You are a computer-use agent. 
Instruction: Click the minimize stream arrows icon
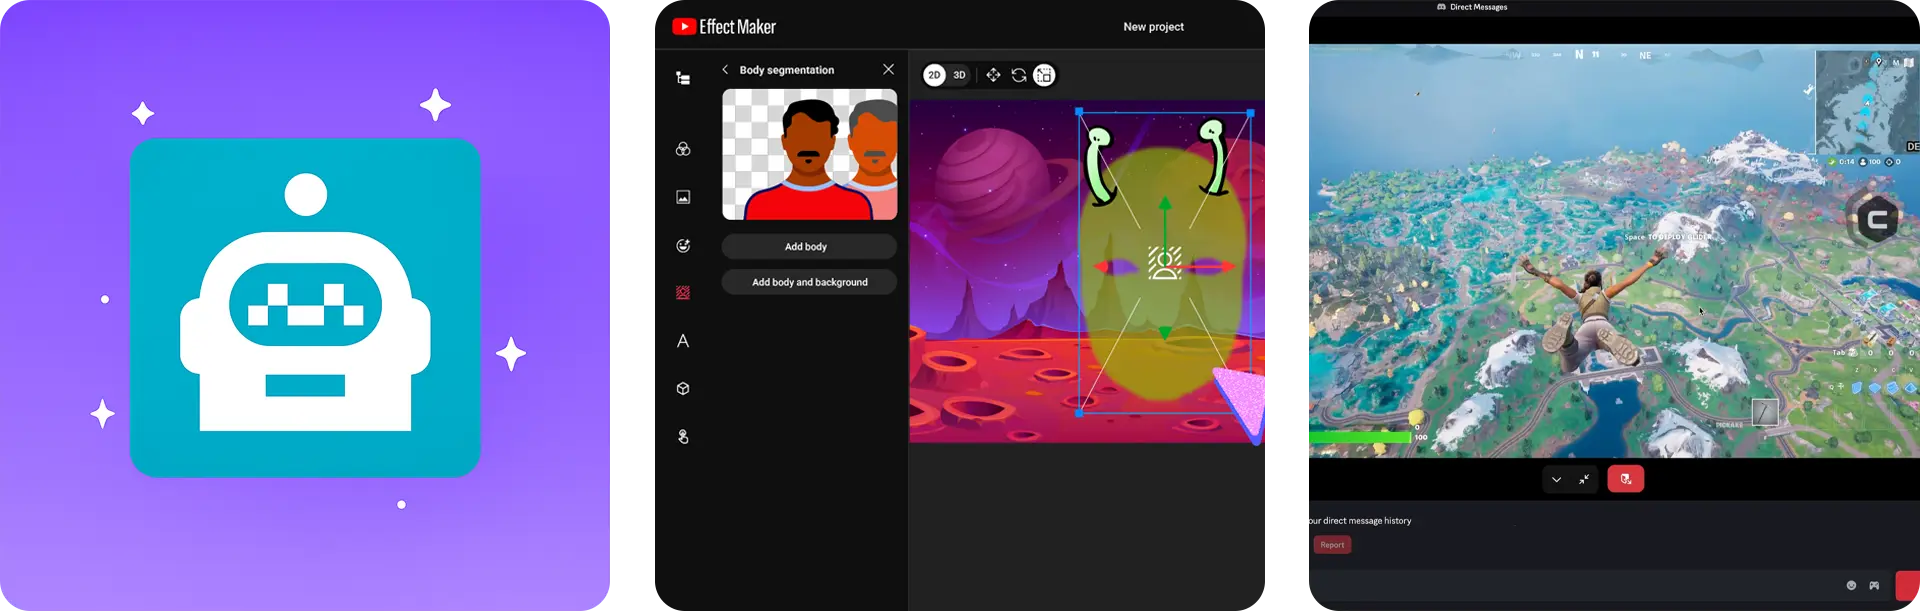(1584, 479)
